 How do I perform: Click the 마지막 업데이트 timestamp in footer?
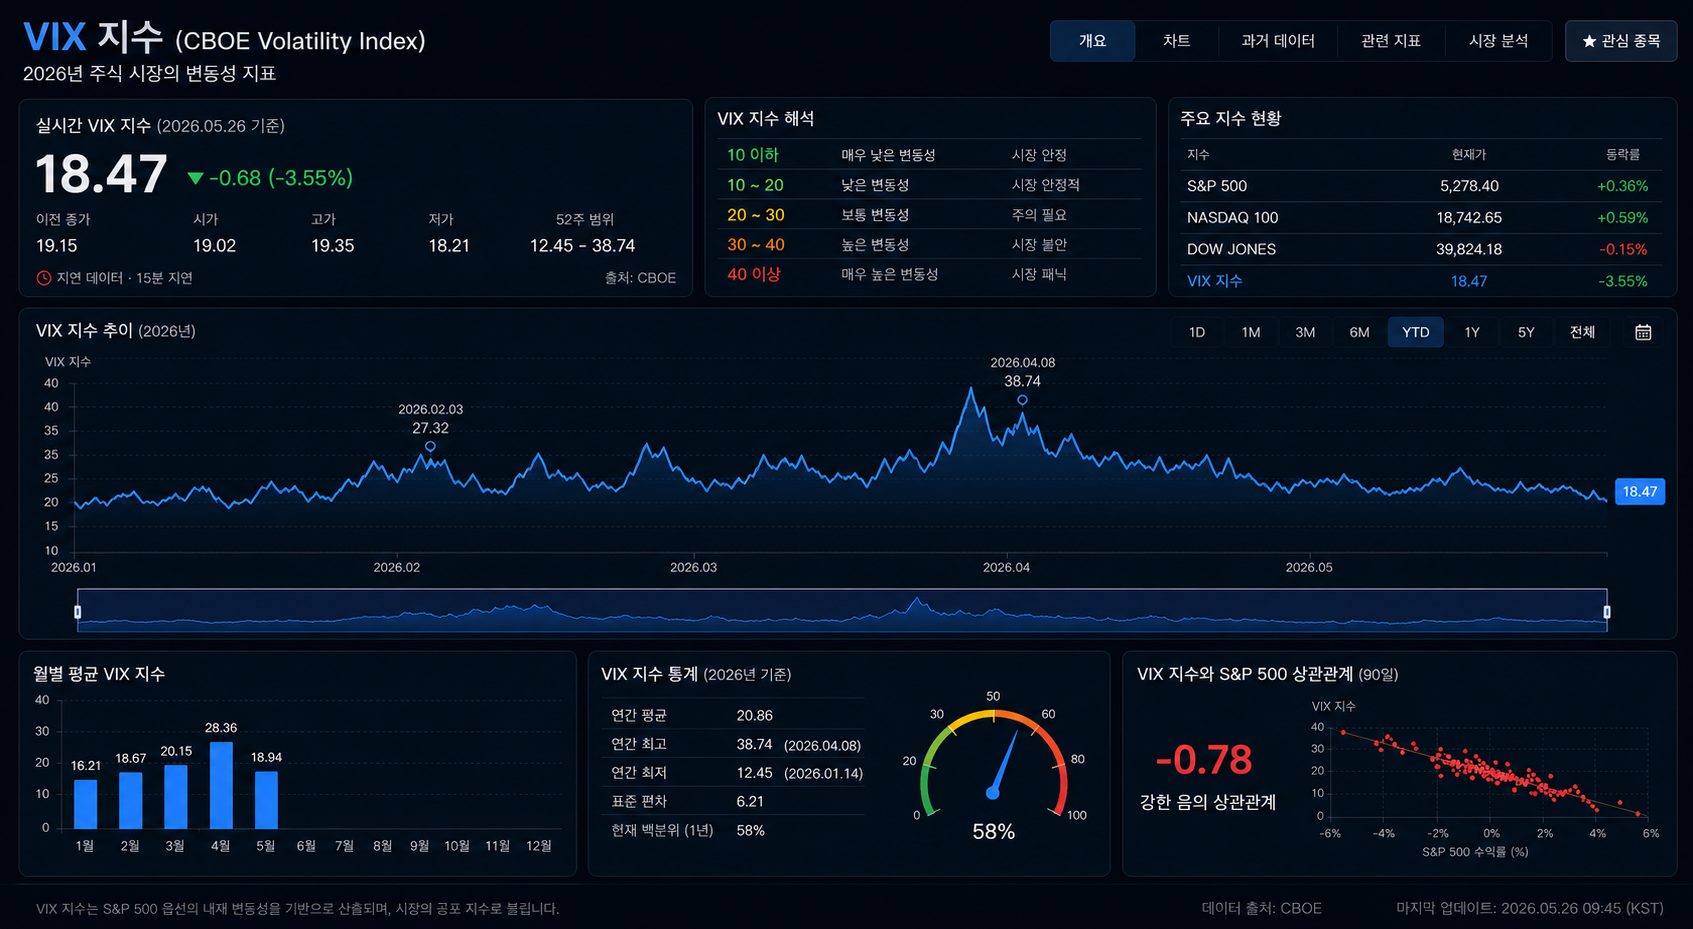[x=1530, y=908]
